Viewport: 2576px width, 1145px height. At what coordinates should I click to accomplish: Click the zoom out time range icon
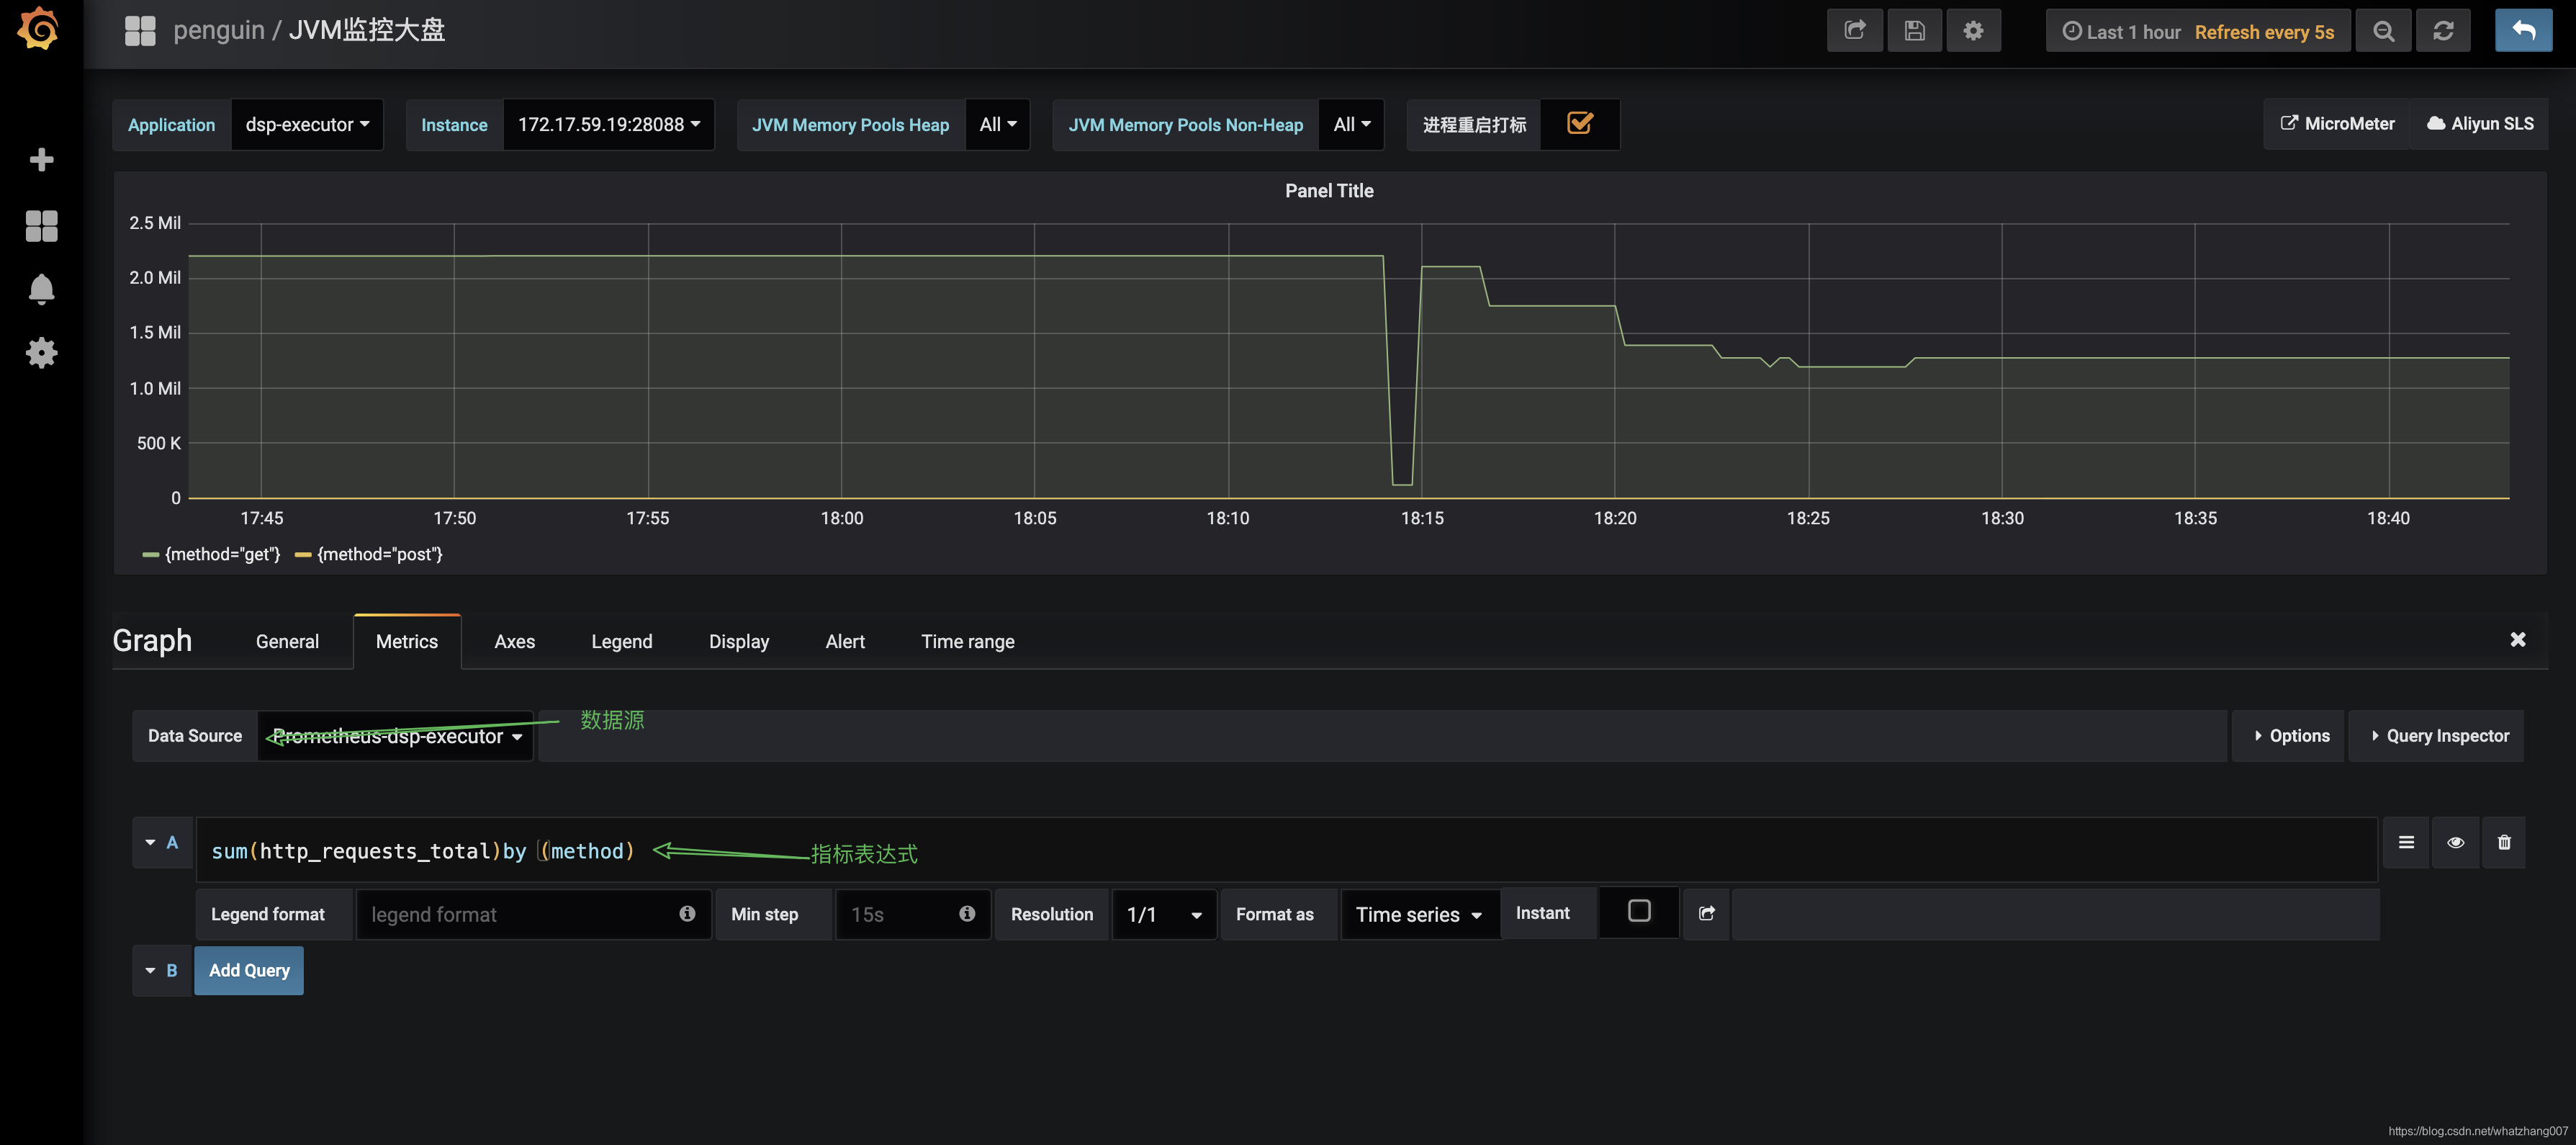(2383, 31)
